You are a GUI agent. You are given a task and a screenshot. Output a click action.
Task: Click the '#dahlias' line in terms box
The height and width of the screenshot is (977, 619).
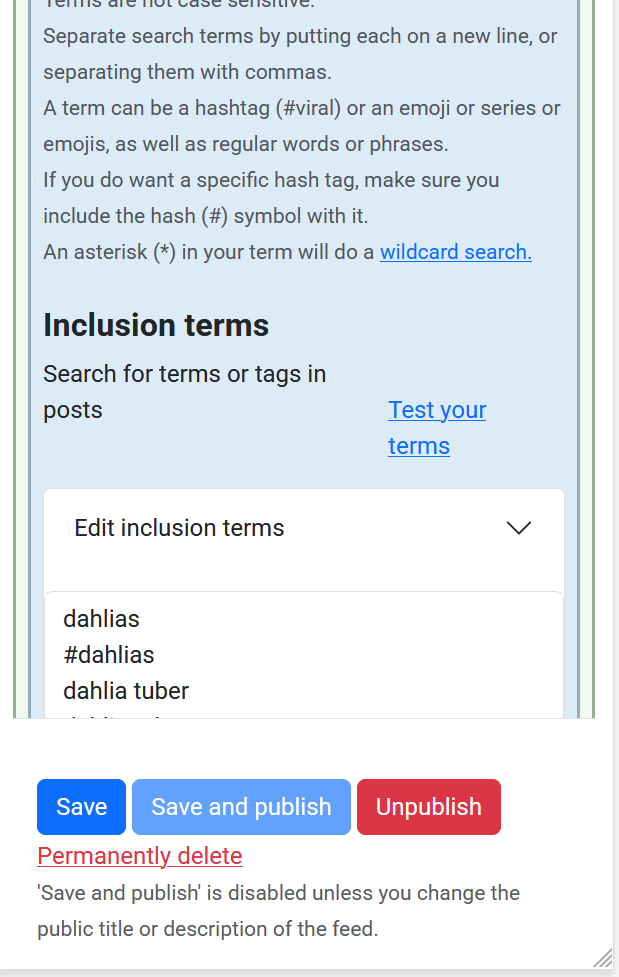tap(109, 655)
